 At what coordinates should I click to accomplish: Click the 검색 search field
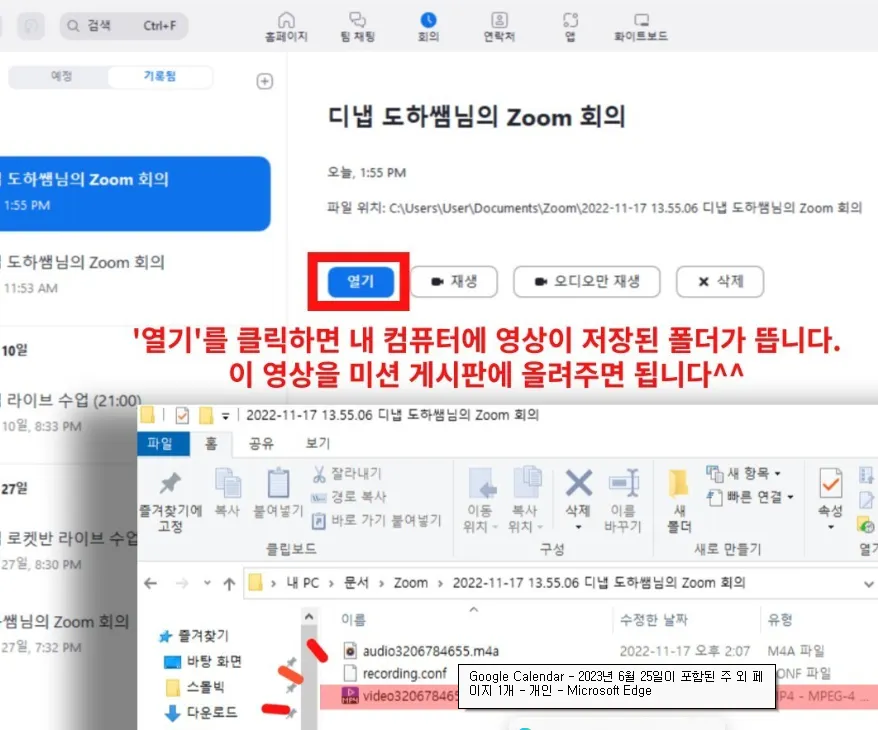point(124,26)
